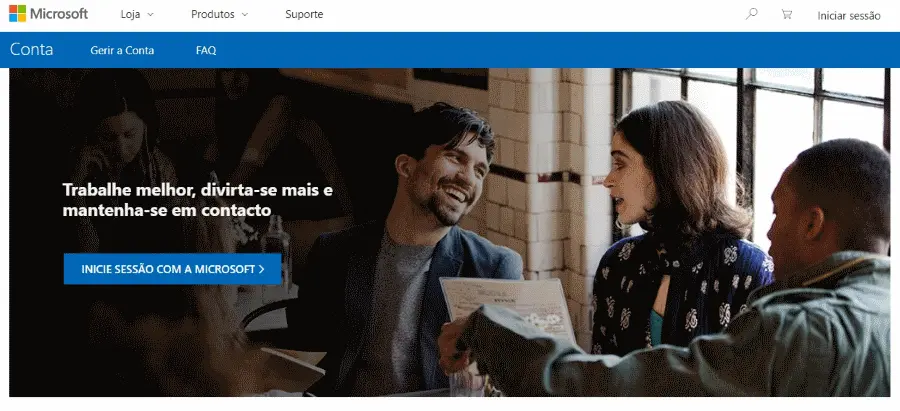This screenshot has height=411, width=900.
Task: Open the Gerir a Conta tab
Action: [122, 51]
